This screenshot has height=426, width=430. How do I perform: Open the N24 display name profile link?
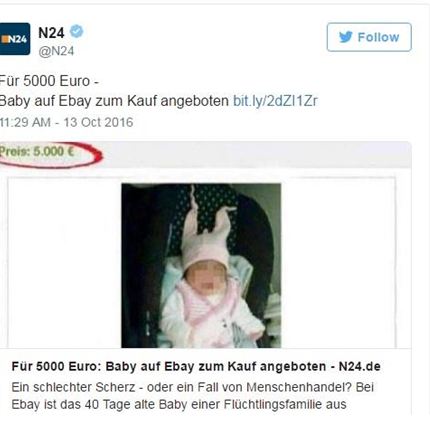click(51, 32)
